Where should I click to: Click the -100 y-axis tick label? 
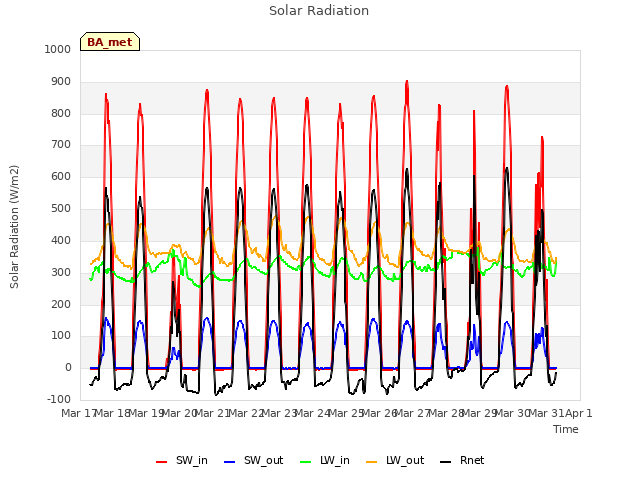59,399
